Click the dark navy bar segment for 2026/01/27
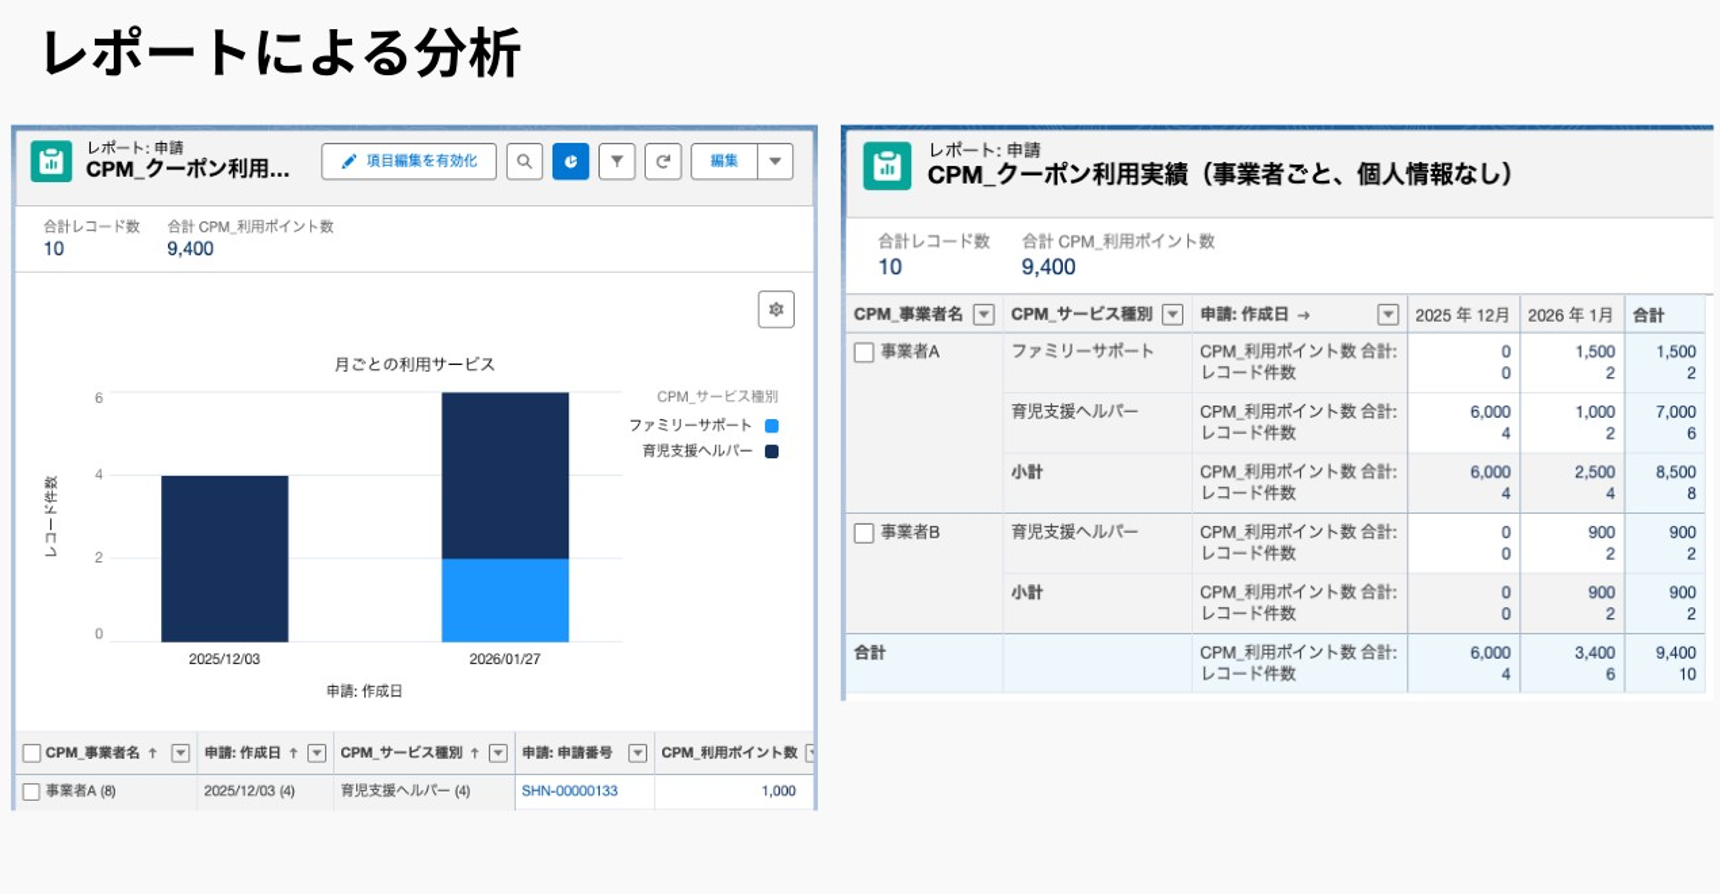 tap(505, 476)
